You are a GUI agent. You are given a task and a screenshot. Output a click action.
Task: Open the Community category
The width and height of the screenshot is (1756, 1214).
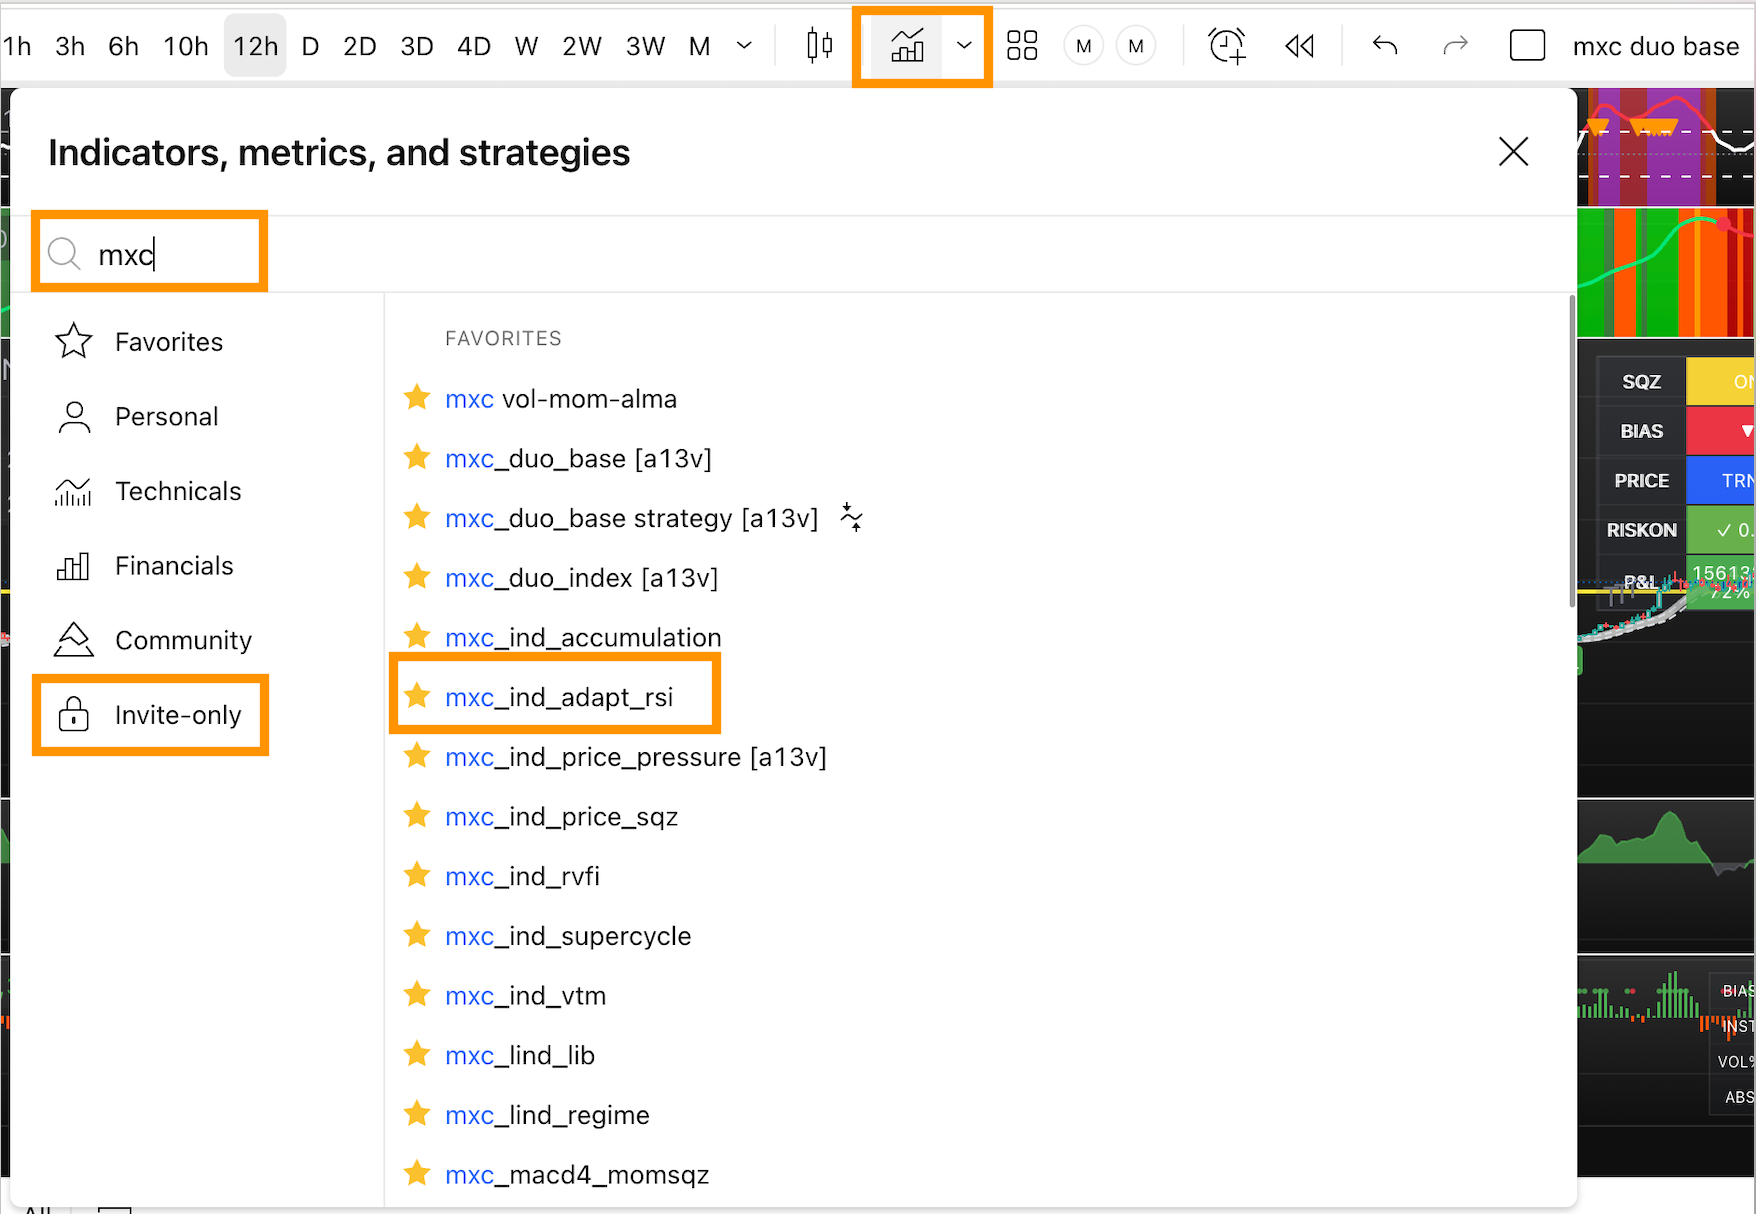153,640
